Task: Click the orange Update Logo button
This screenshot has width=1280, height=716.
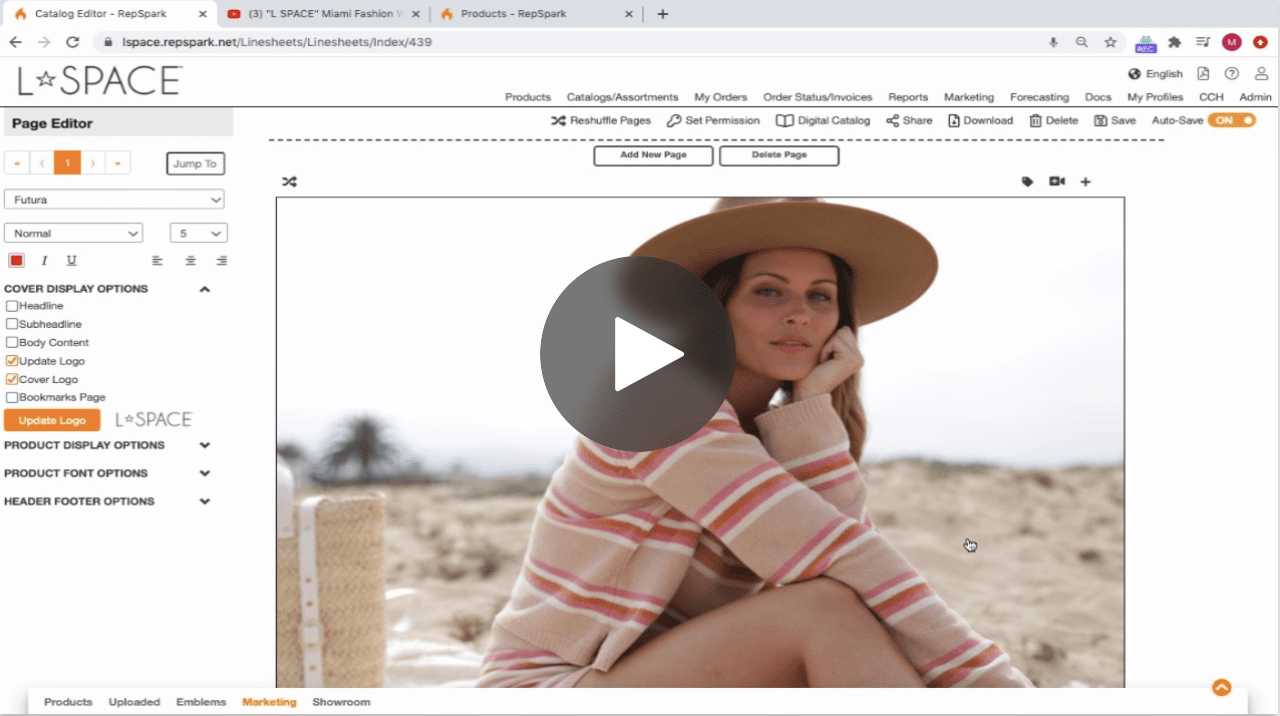Action: pos(52,420)
